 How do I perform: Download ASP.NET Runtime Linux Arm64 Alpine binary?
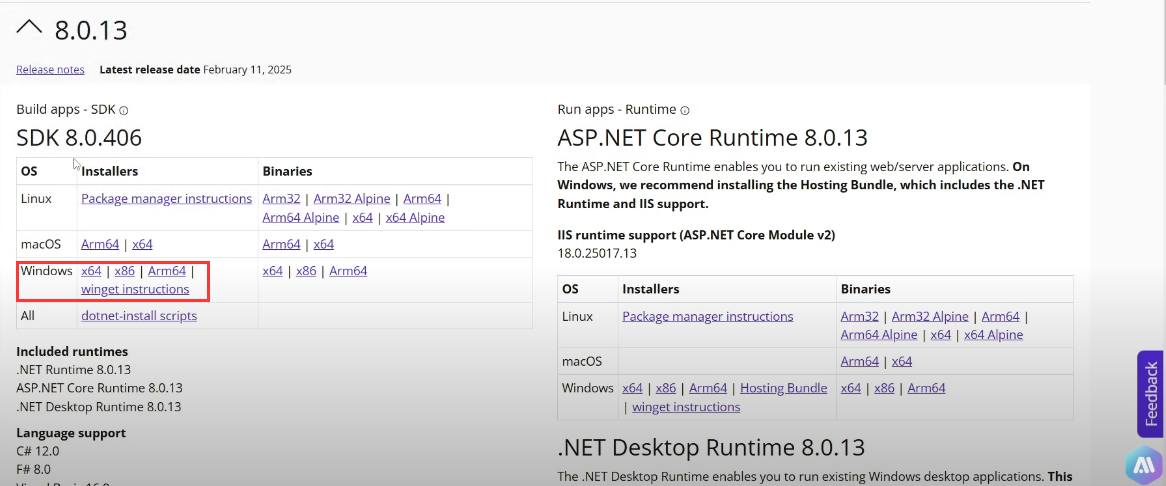(x=879, y=335)
